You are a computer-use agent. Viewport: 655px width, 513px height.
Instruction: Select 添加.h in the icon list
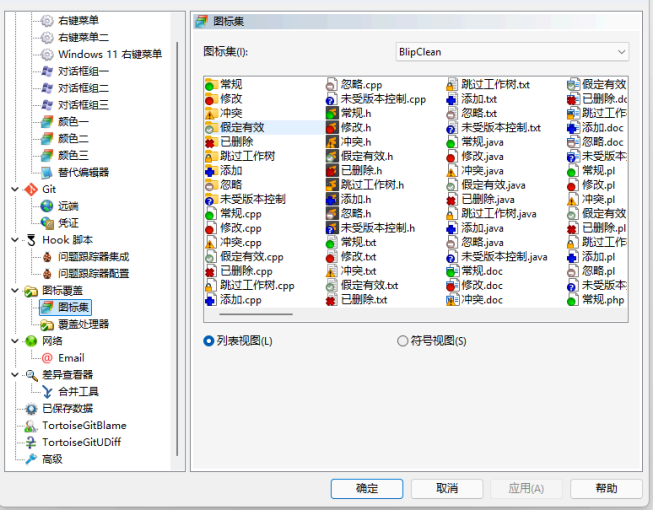[x=356, y=200]
